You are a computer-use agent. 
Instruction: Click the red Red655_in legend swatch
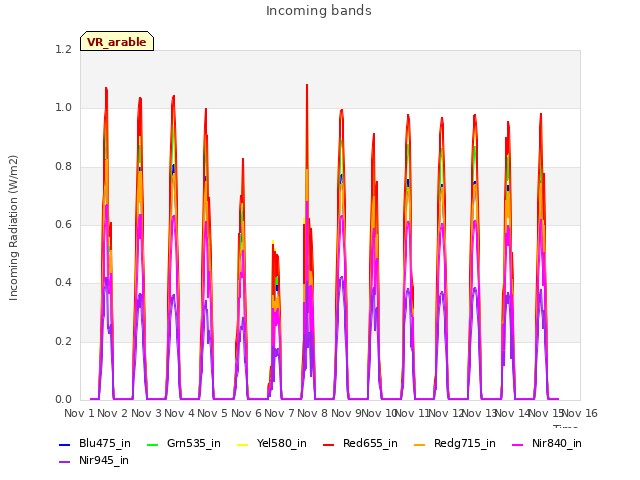(329, 444)
